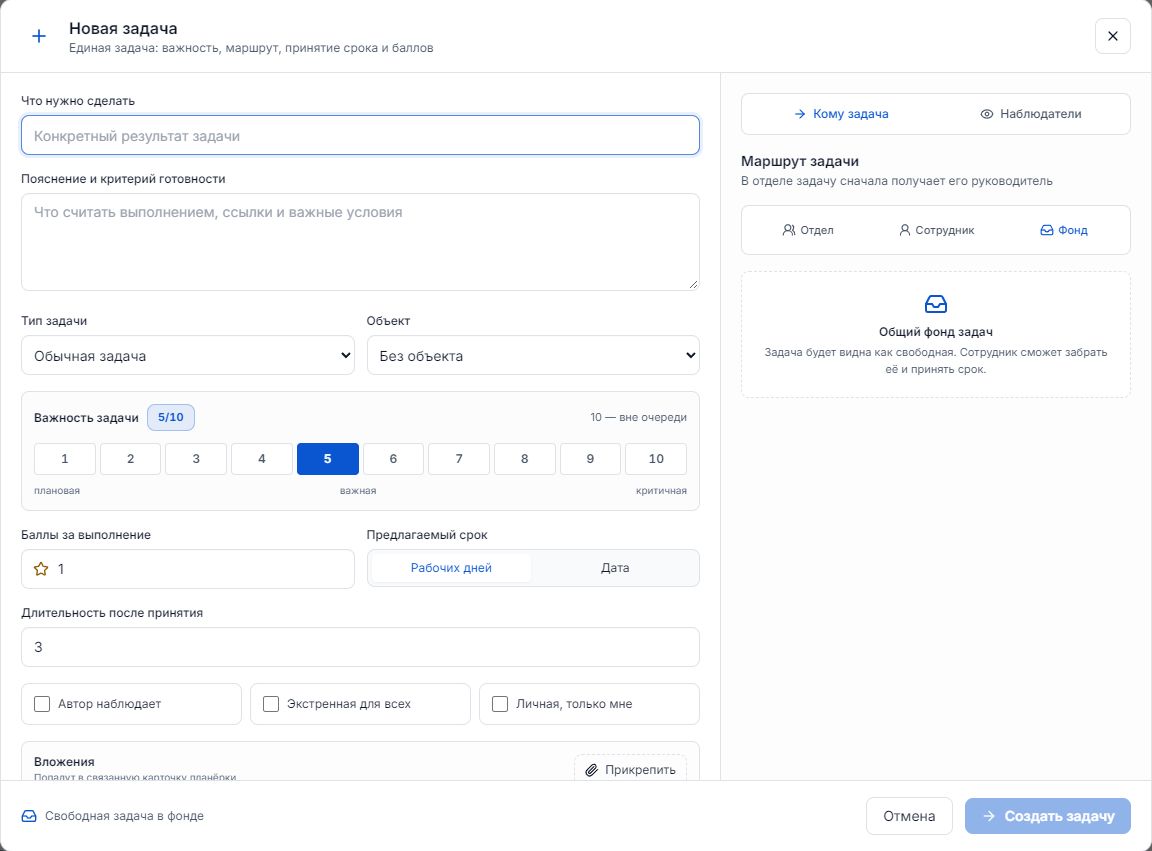Check the Личная, только мне option

500,704
